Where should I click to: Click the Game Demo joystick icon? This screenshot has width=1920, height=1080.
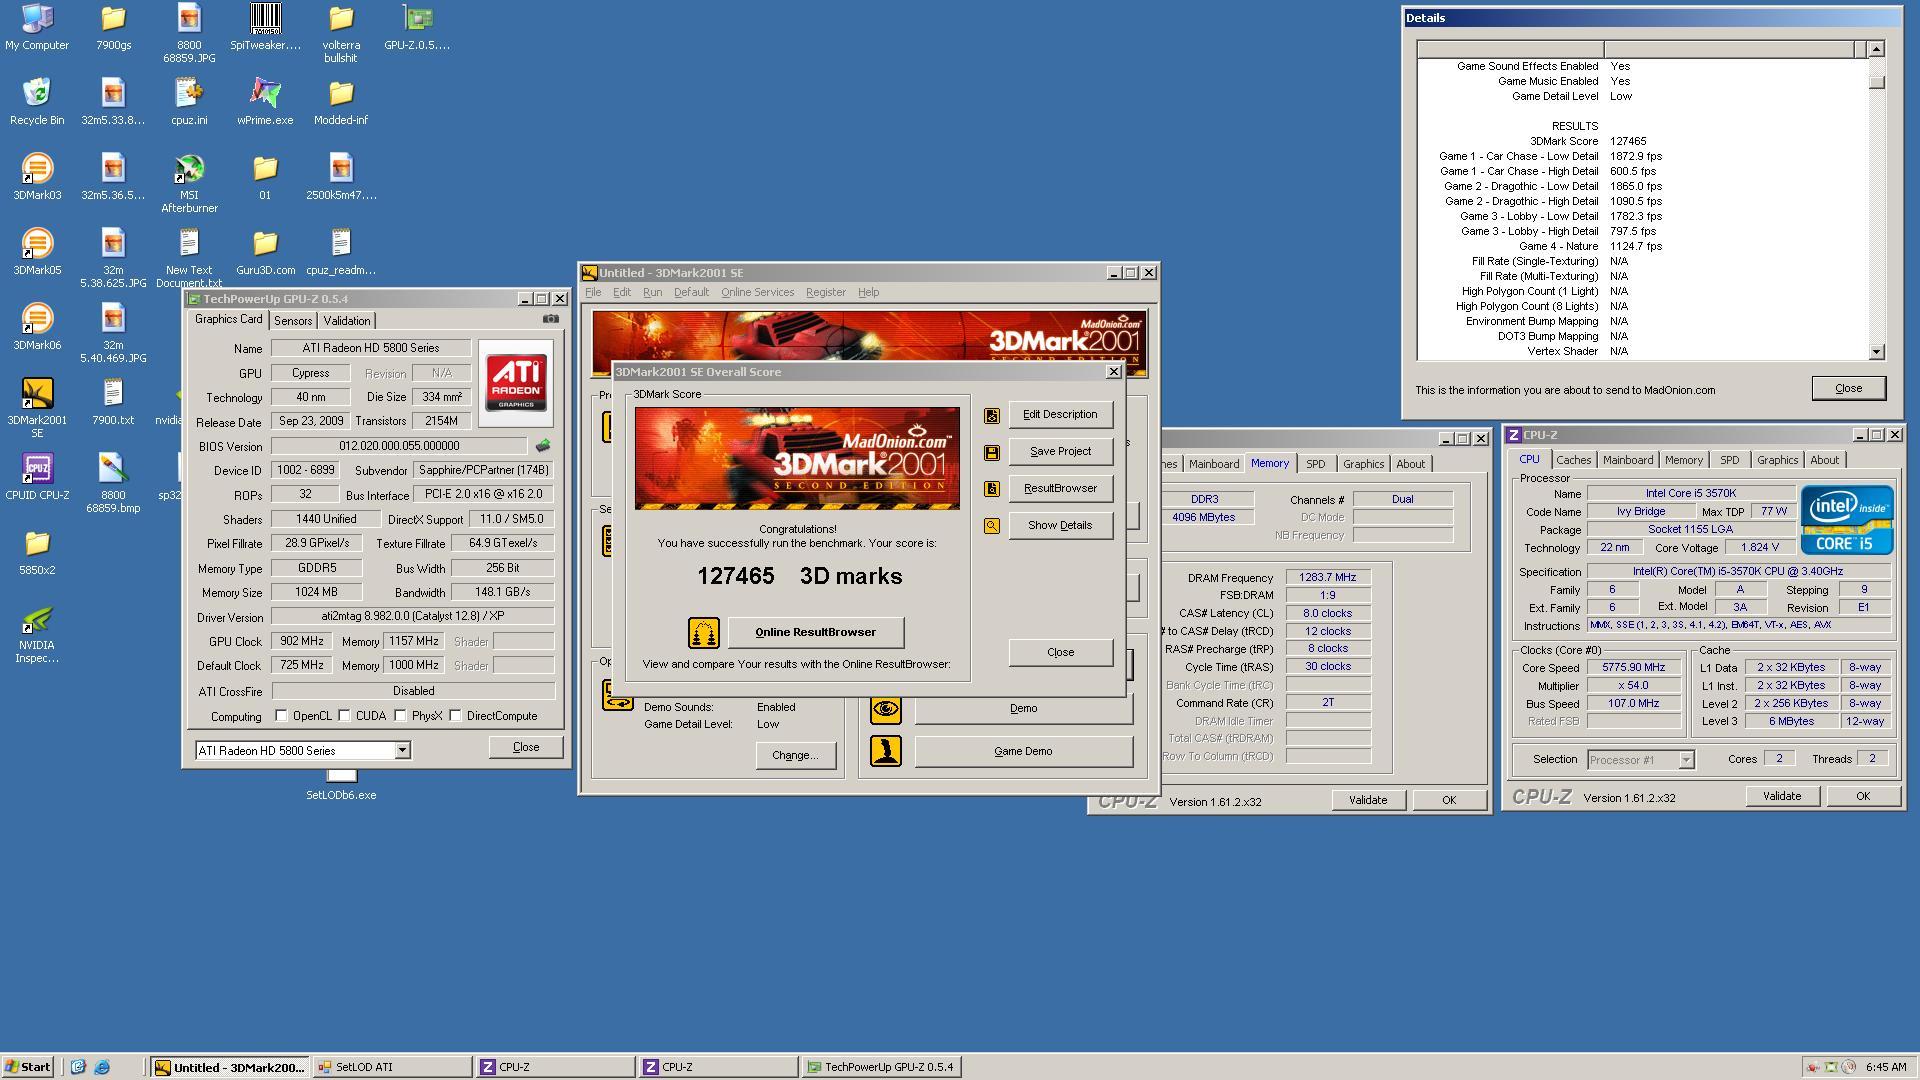tap(886, 751)
